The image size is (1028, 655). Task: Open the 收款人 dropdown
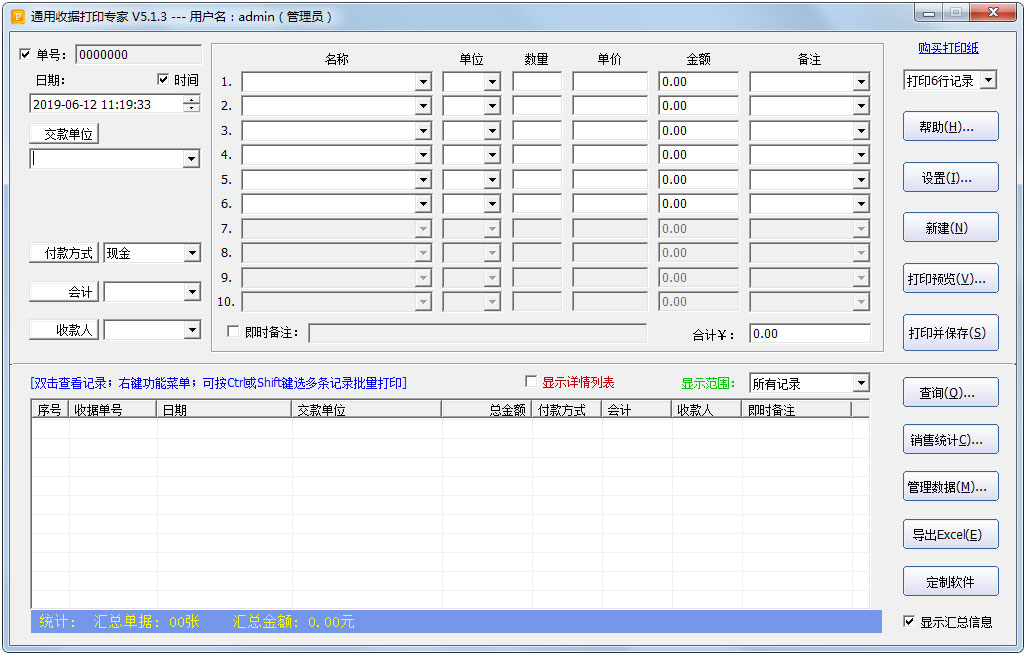[x=191, y=330]
